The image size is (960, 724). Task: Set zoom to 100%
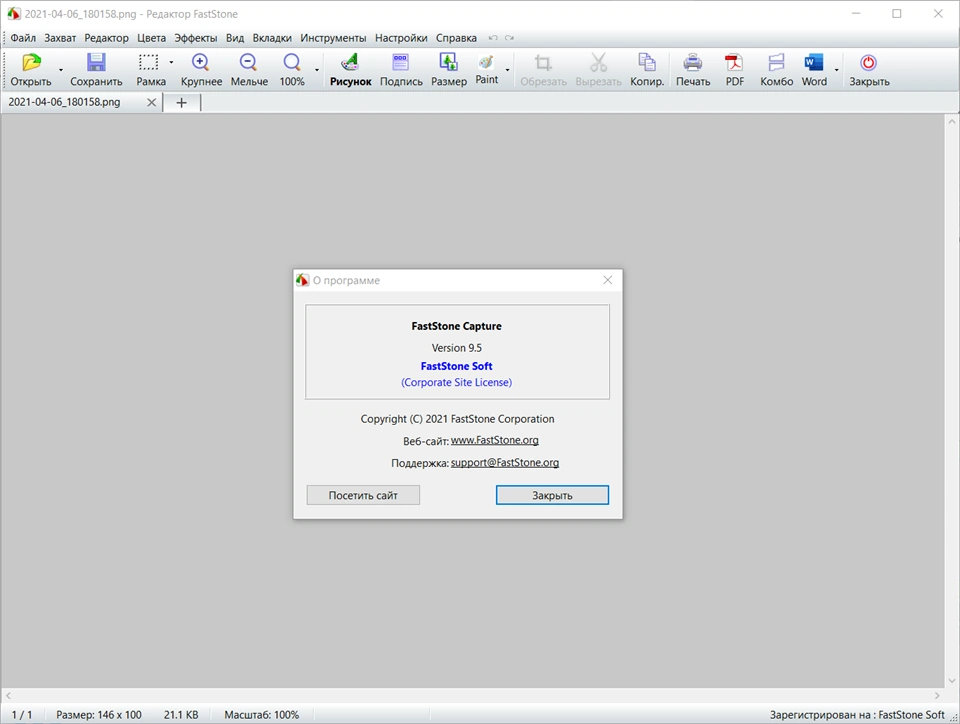tap(292, 70)
